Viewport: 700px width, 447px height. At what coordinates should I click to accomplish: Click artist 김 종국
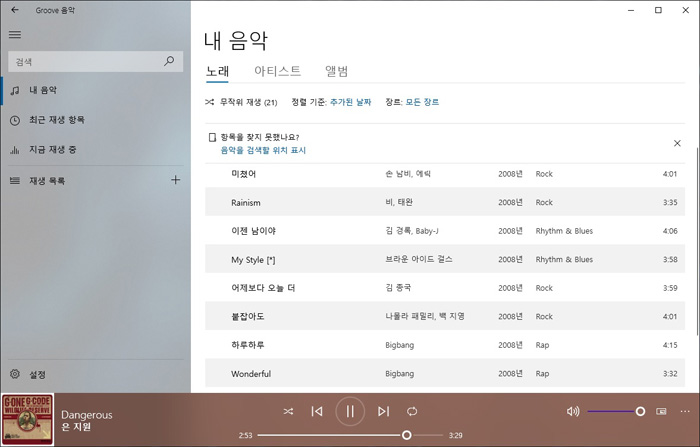tap(398, 288)
